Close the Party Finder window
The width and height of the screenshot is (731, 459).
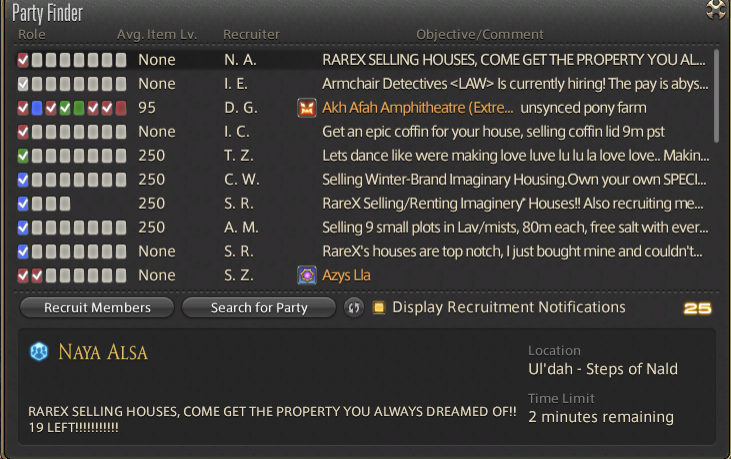(x=714, y=11)
